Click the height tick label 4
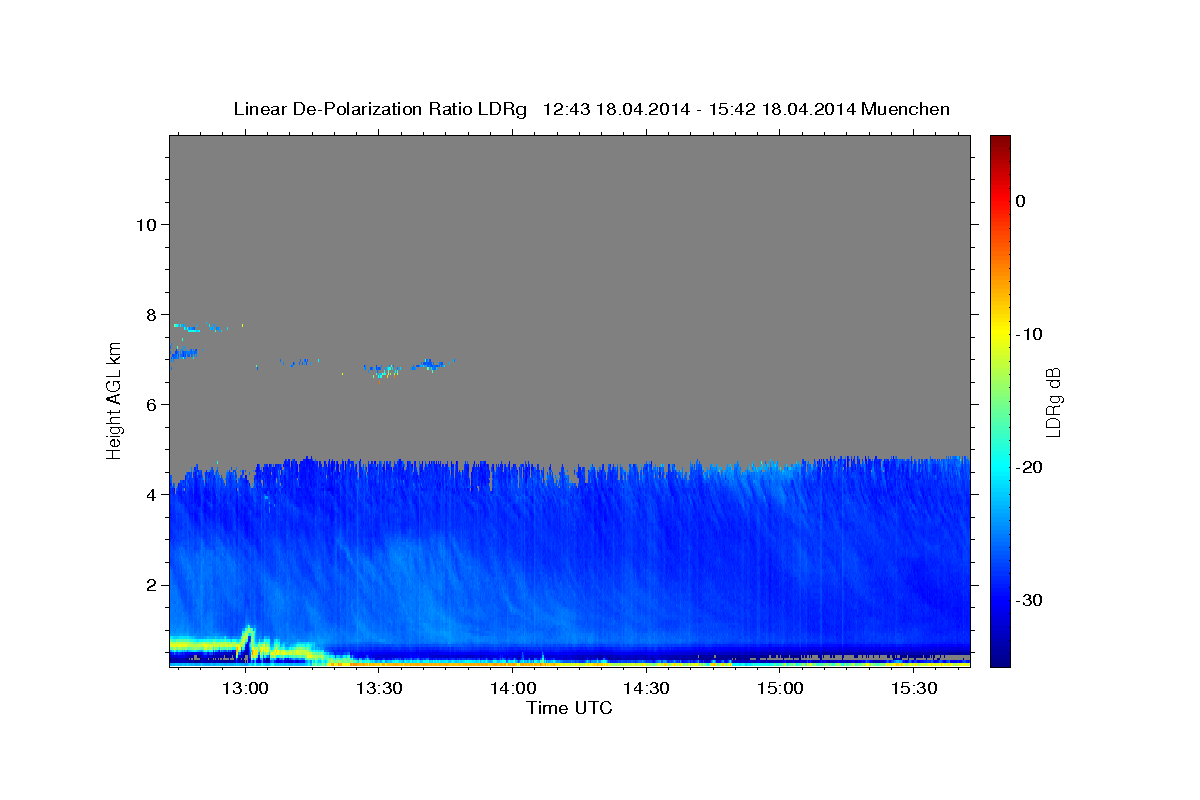The width and height of the screenshot is (1200, 800). [150, 494]
